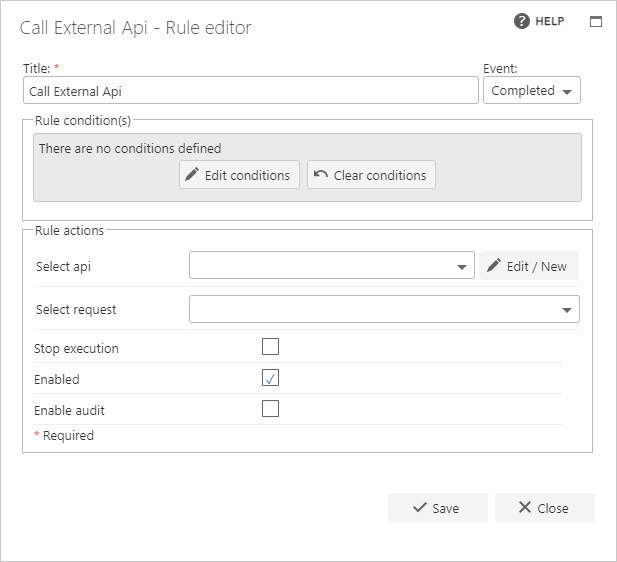Check the Stop execution checkbox
617x562 pixels.
click(x=270, y=347)
